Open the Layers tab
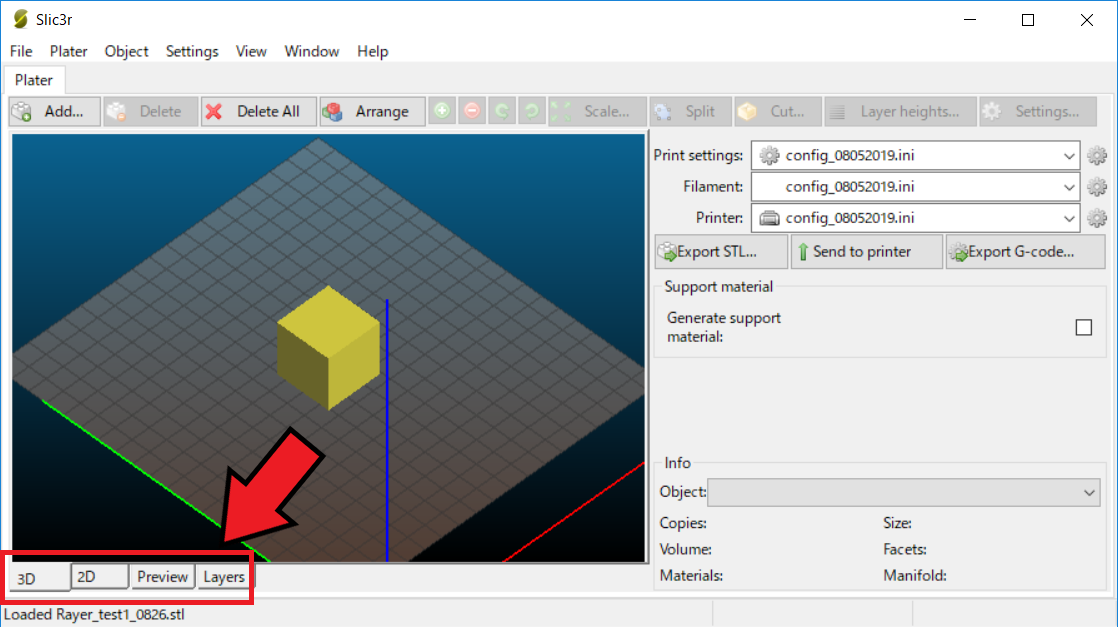The height and width of the screenshot is (627, 1118). pos(224,576)
